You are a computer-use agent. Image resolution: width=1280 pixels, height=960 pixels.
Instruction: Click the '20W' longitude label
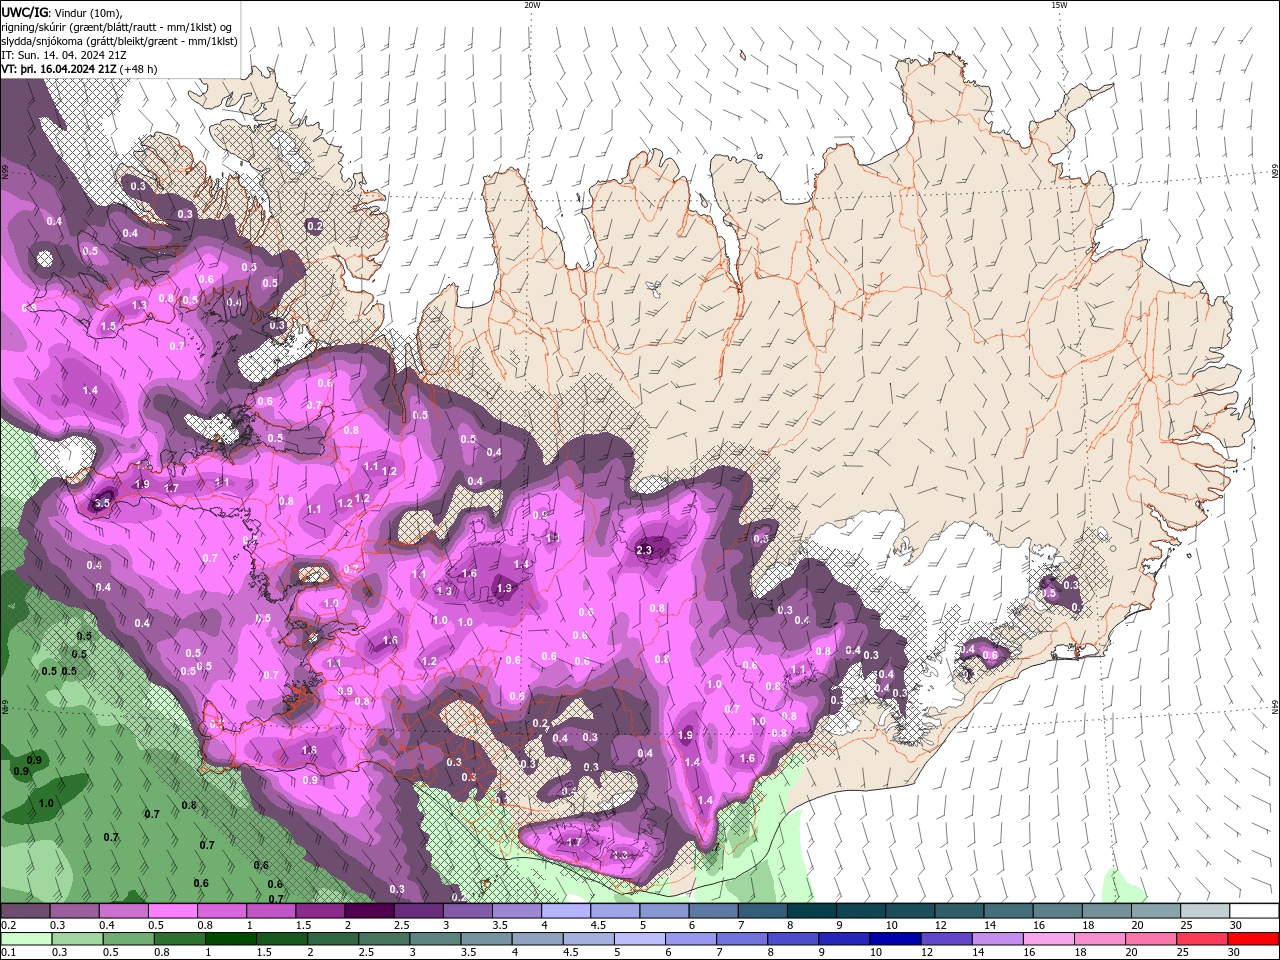pos(532,5)
